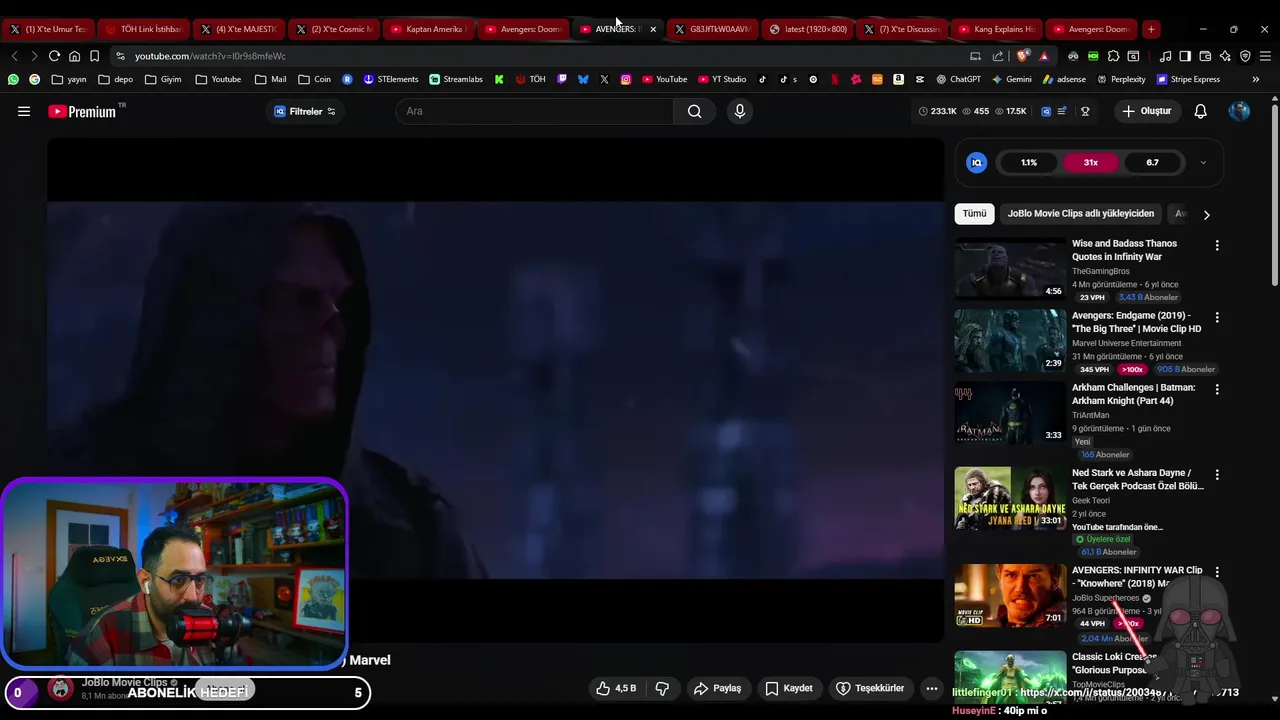Switch to Kang Explains tab
This screenshot has width=1280, height=720.
(x=996, y=29)
